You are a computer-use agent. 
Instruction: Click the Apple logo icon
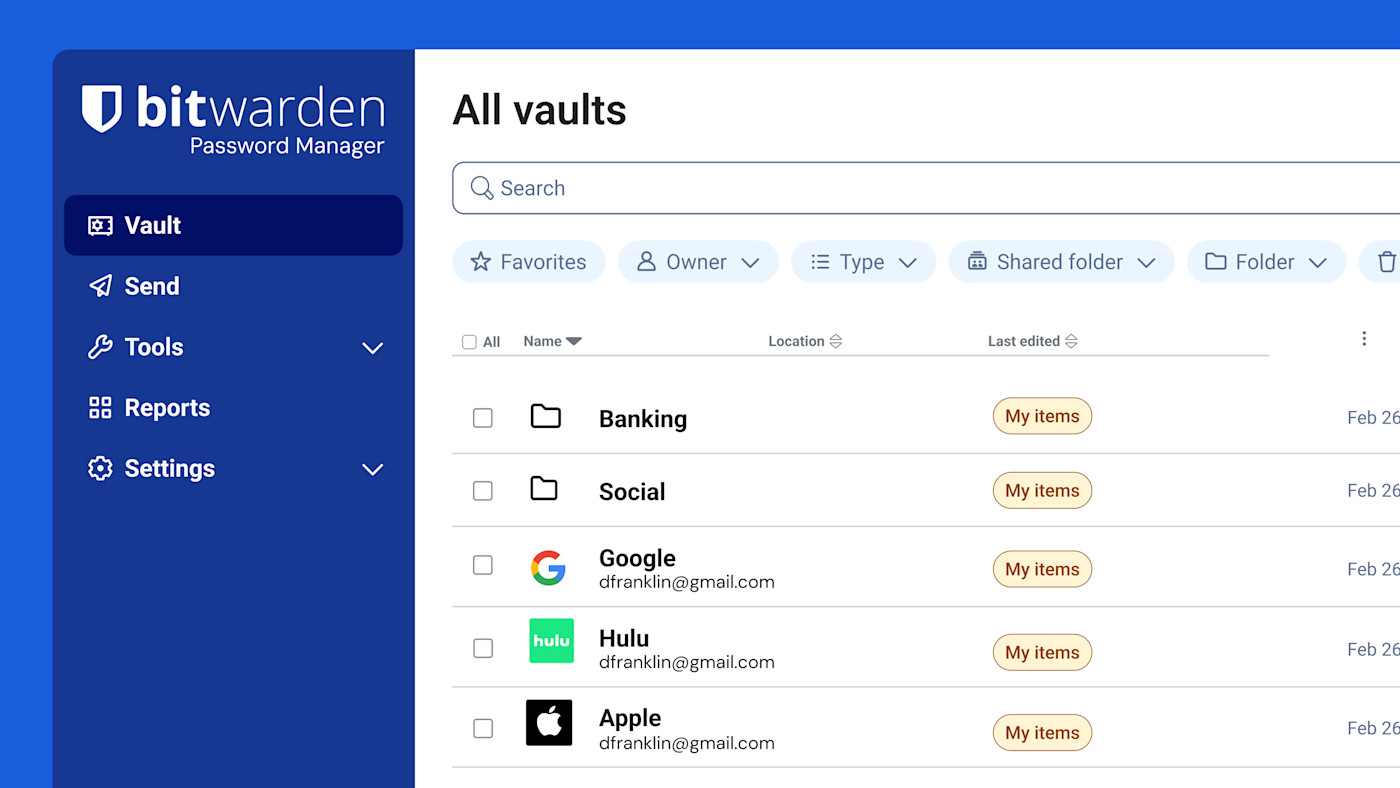tap(549, 723)
